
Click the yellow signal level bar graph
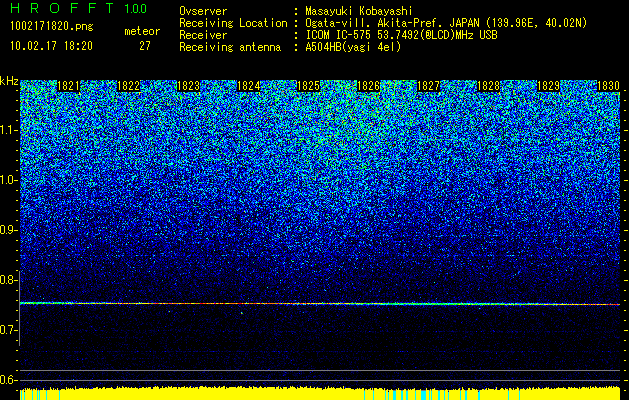[x=320, y=394]
